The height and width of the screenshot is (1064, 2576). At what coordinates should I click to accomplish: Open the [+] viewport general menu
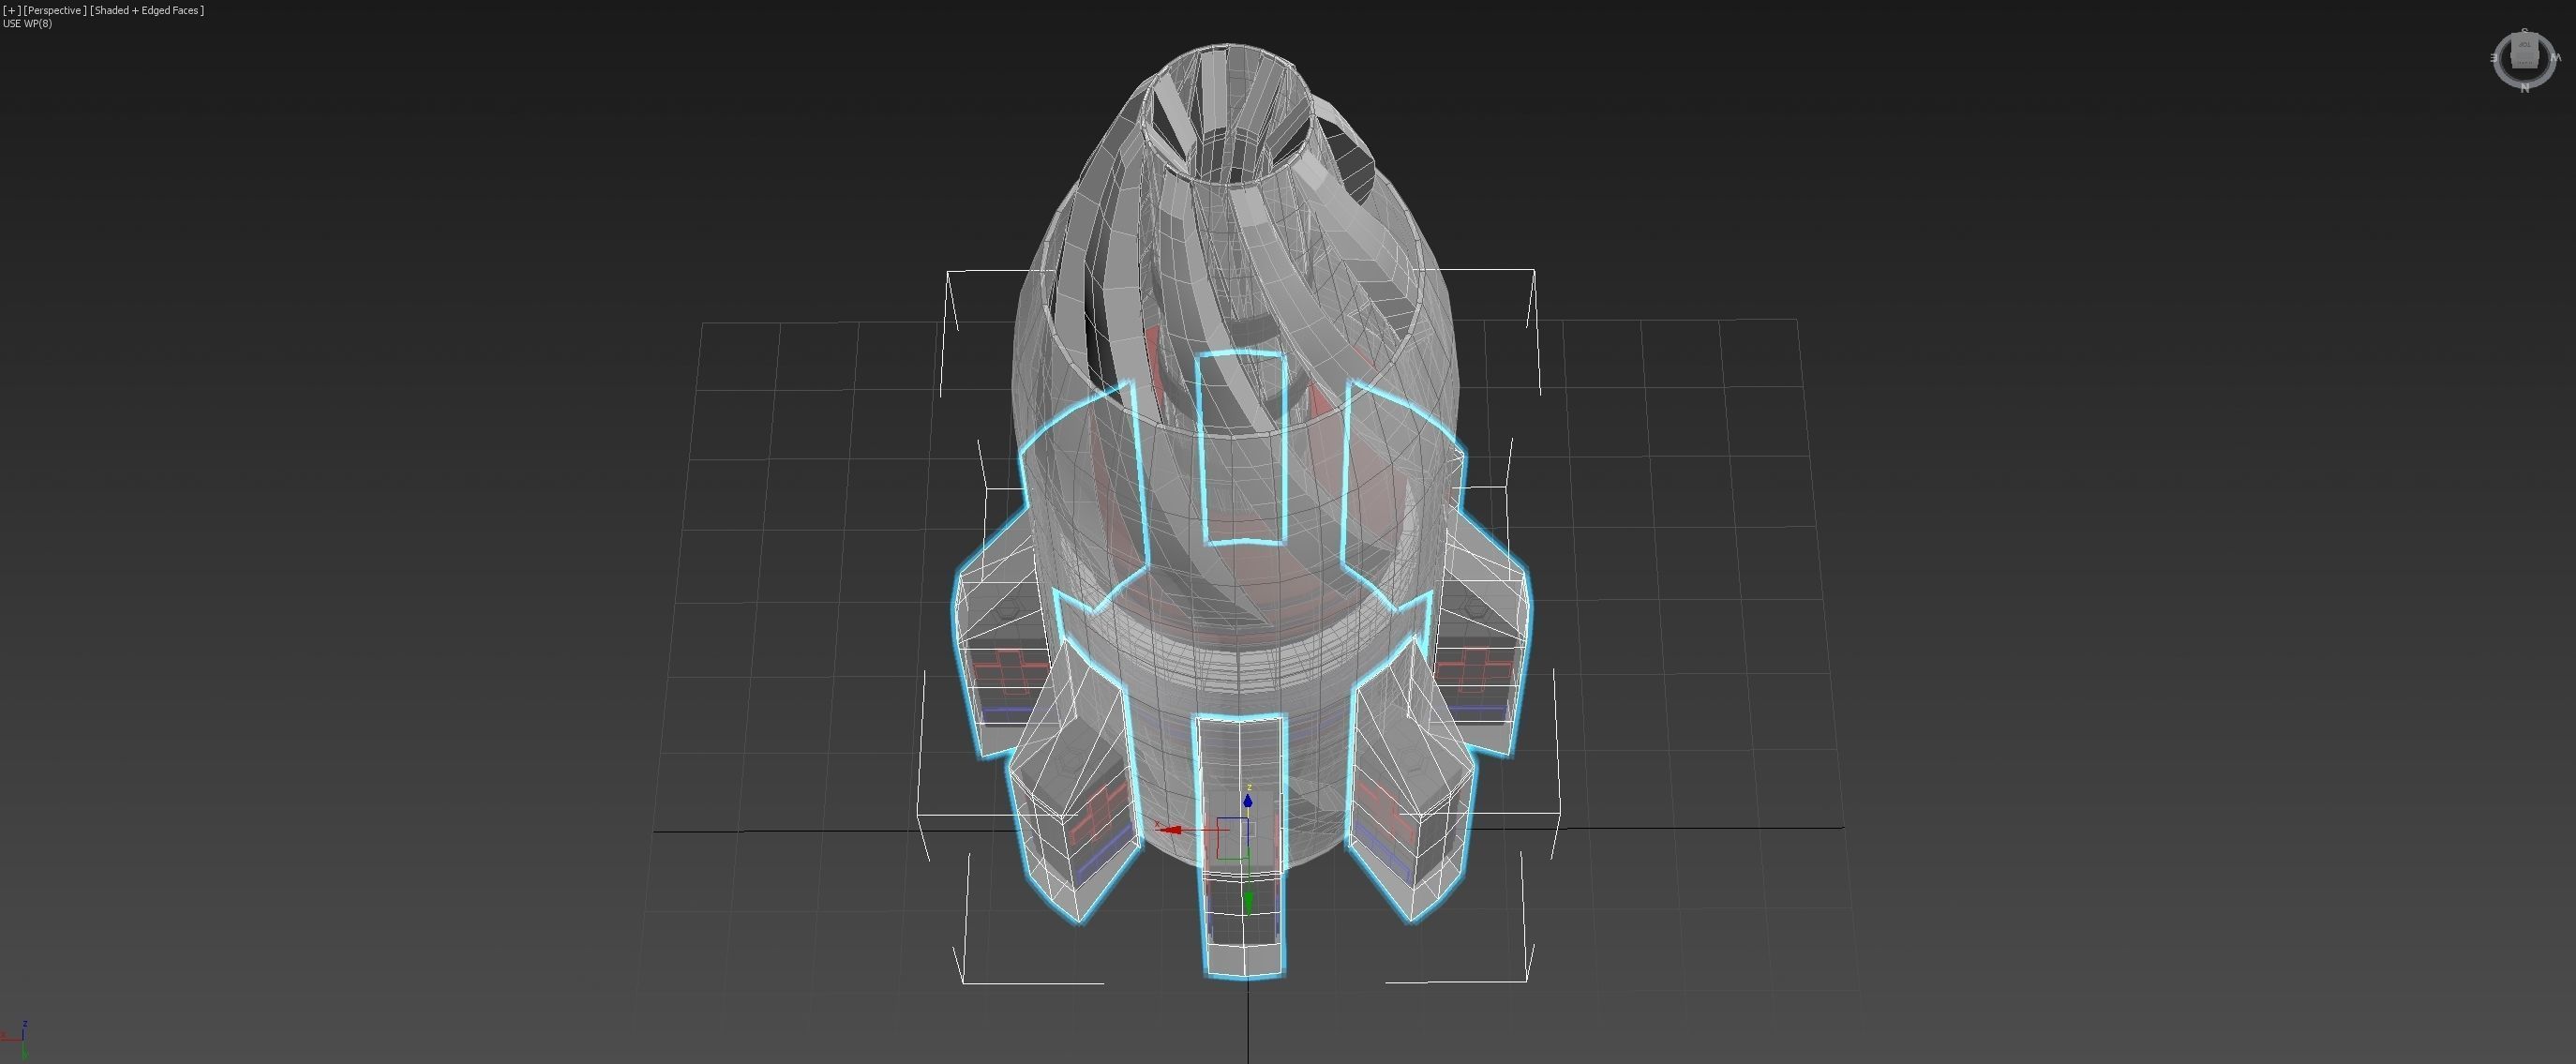point(11,10)
